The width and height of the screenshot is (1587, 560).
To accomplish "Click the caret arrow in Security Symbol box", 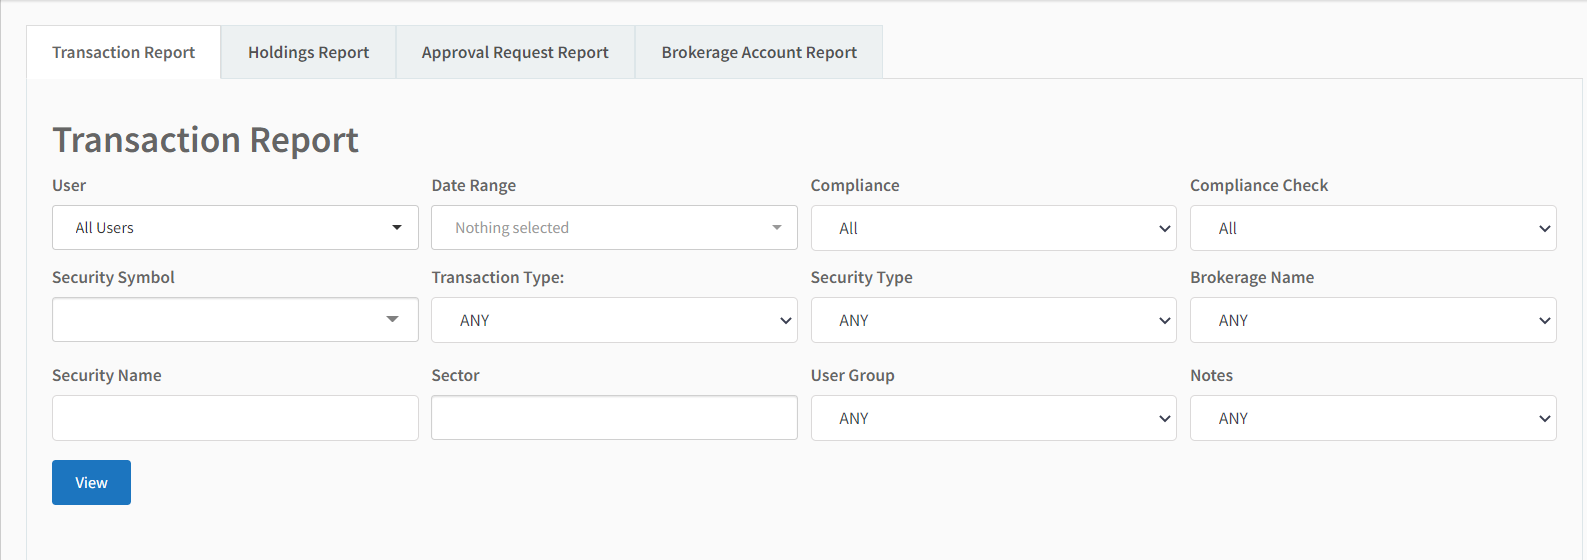I will coord(392,319).
